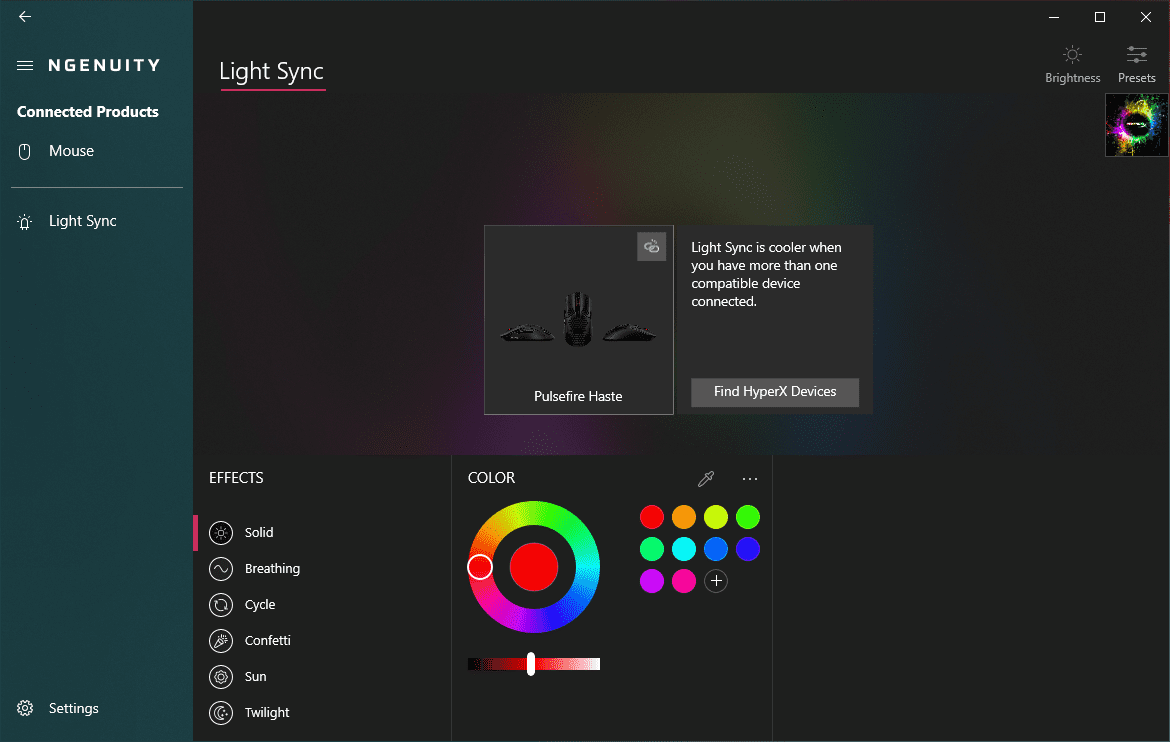The height and width of the screenshot is (742, 1170).
Task: Select the cyan color swatch
Action: click(683, 549)
